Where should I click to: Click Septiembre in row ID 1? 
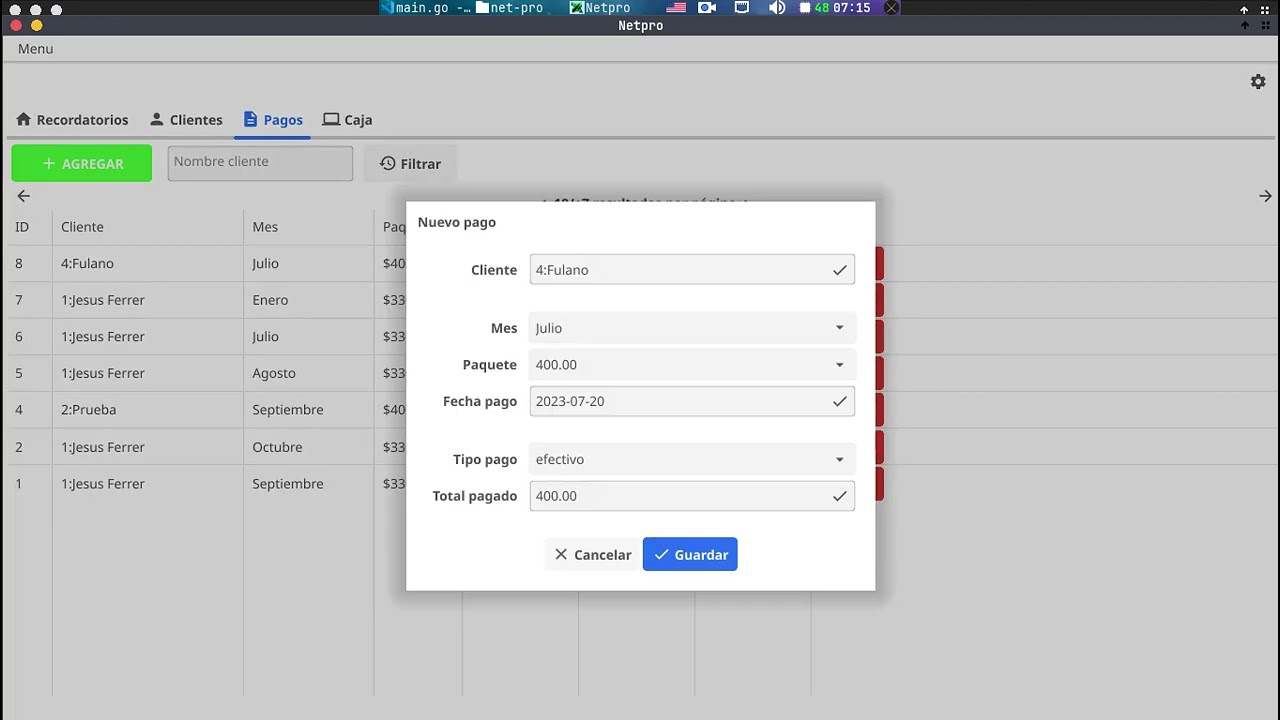tap(288, 484)
